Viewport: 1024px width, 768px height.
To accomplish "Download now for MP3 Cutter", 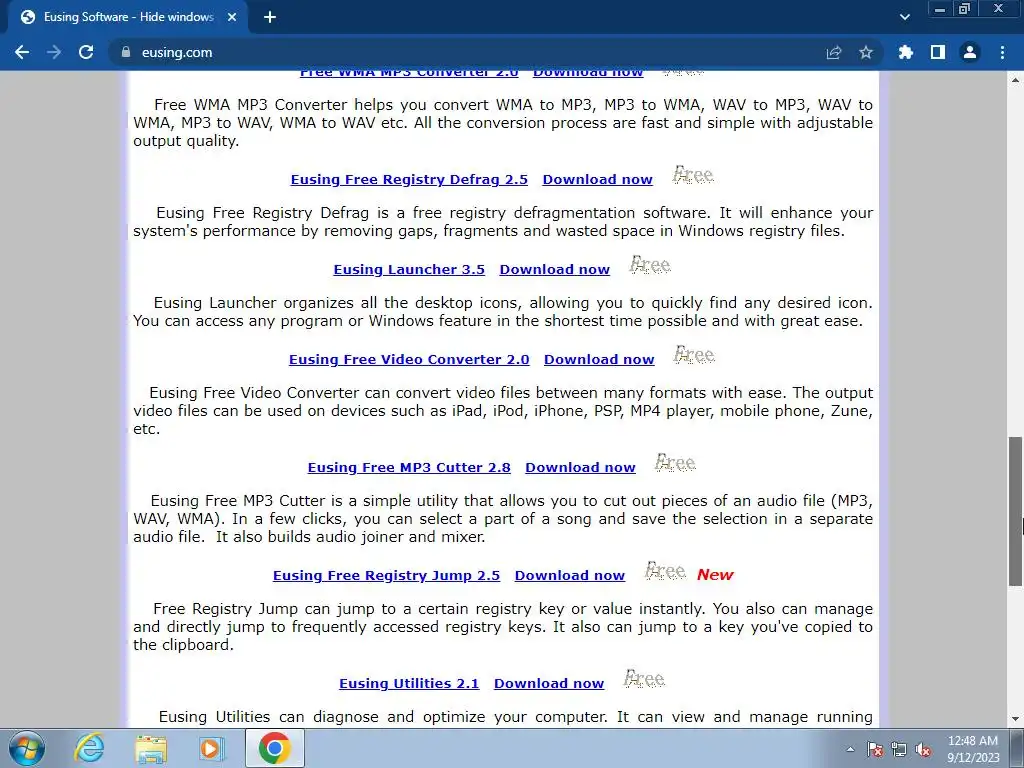I will click(x=580, y=468).
